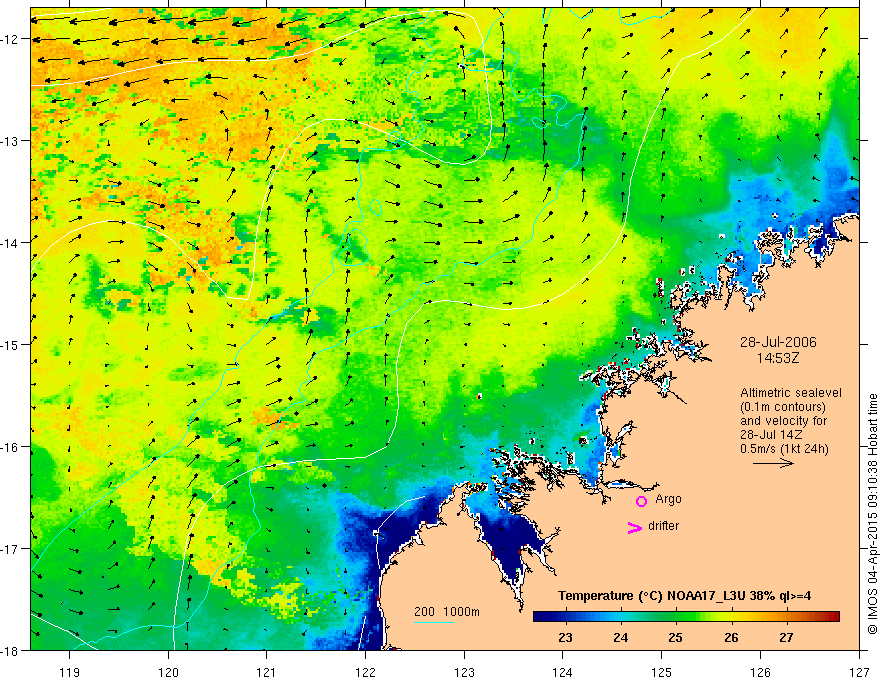Viewport: 880px width, 680px height.
Task: Click the colorbar label '26'
Action: (731, 637)
